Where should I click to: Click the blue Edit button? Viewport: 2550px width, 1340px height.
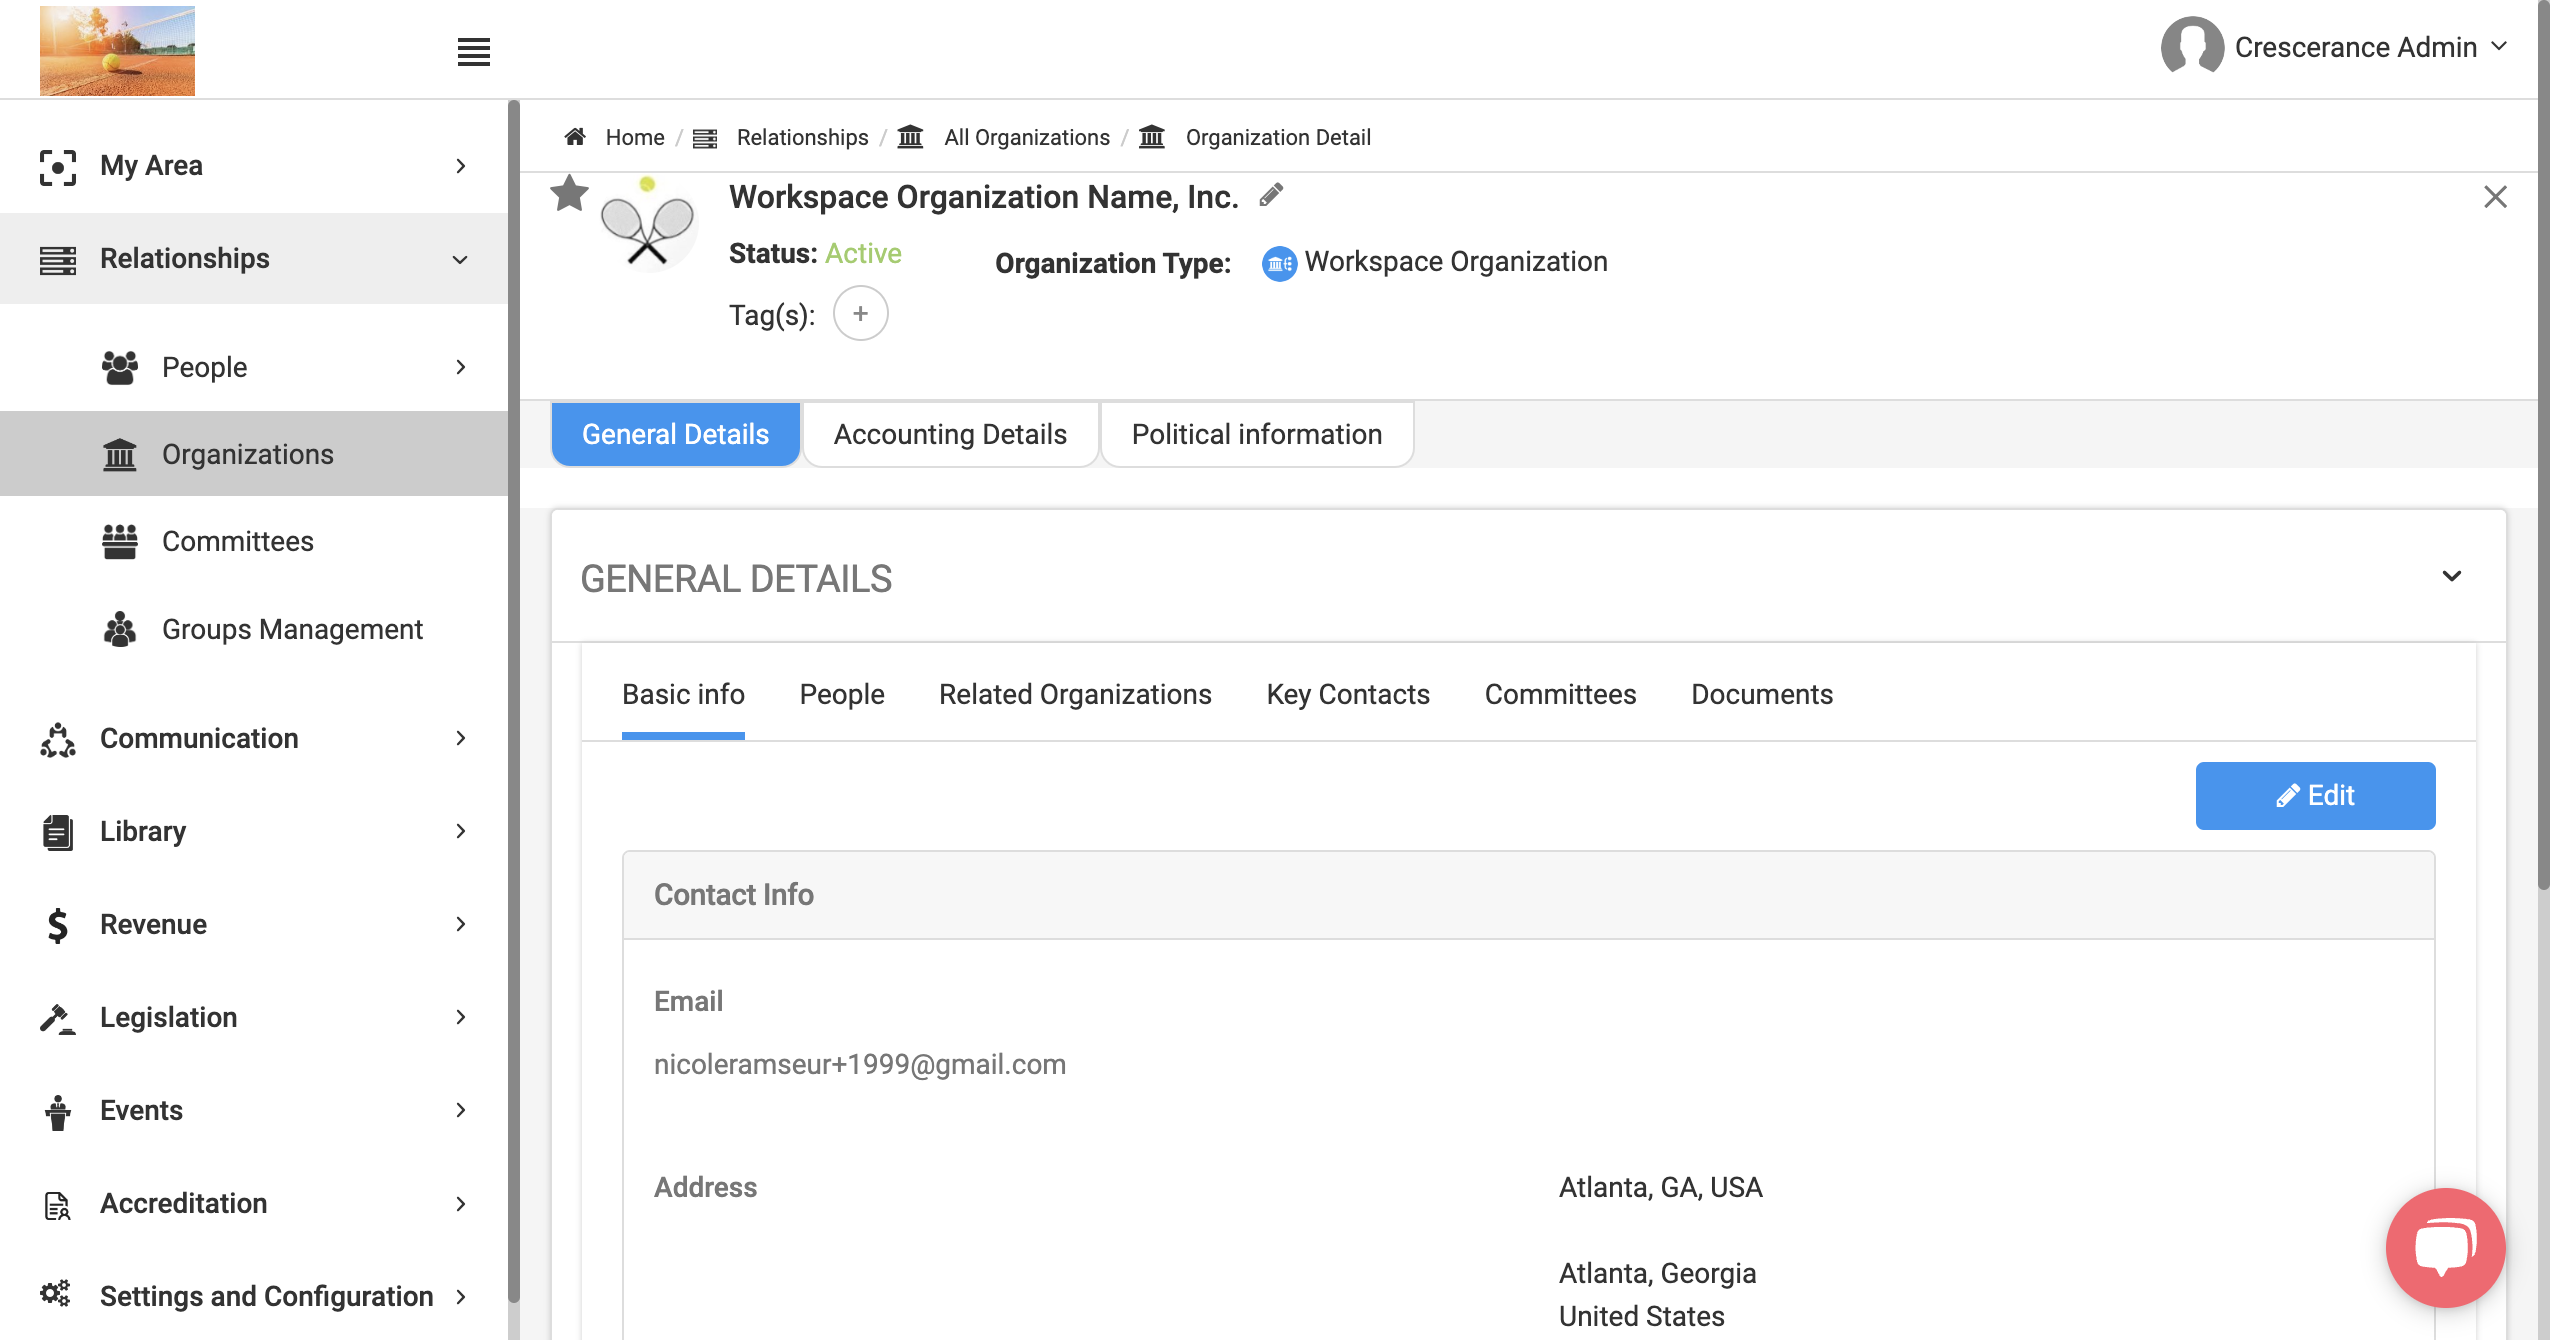click(x=2315, y=796)
